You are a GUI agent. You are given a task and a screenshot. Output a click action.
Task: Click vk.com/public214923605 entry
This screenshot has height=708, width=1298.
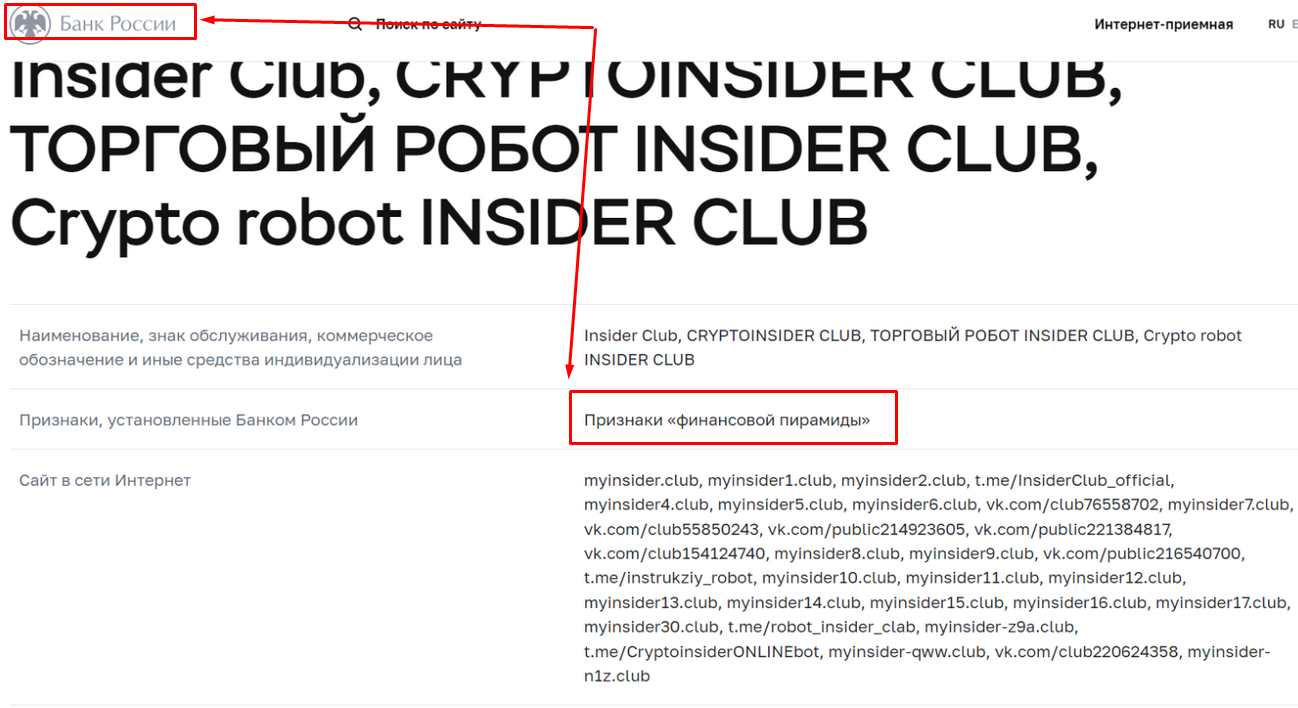click(867, 528)
